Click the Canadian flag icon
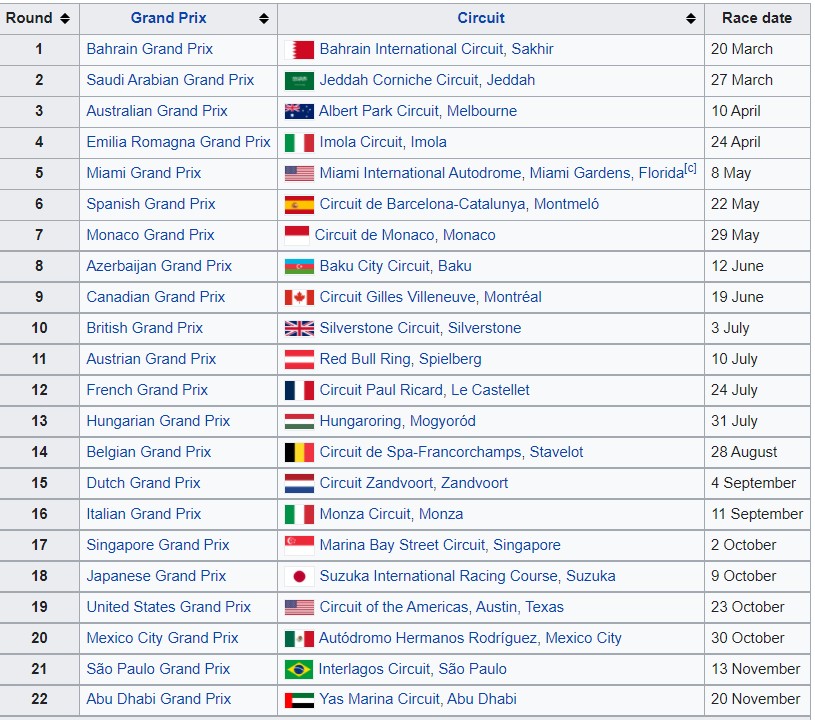 point(299,297)
